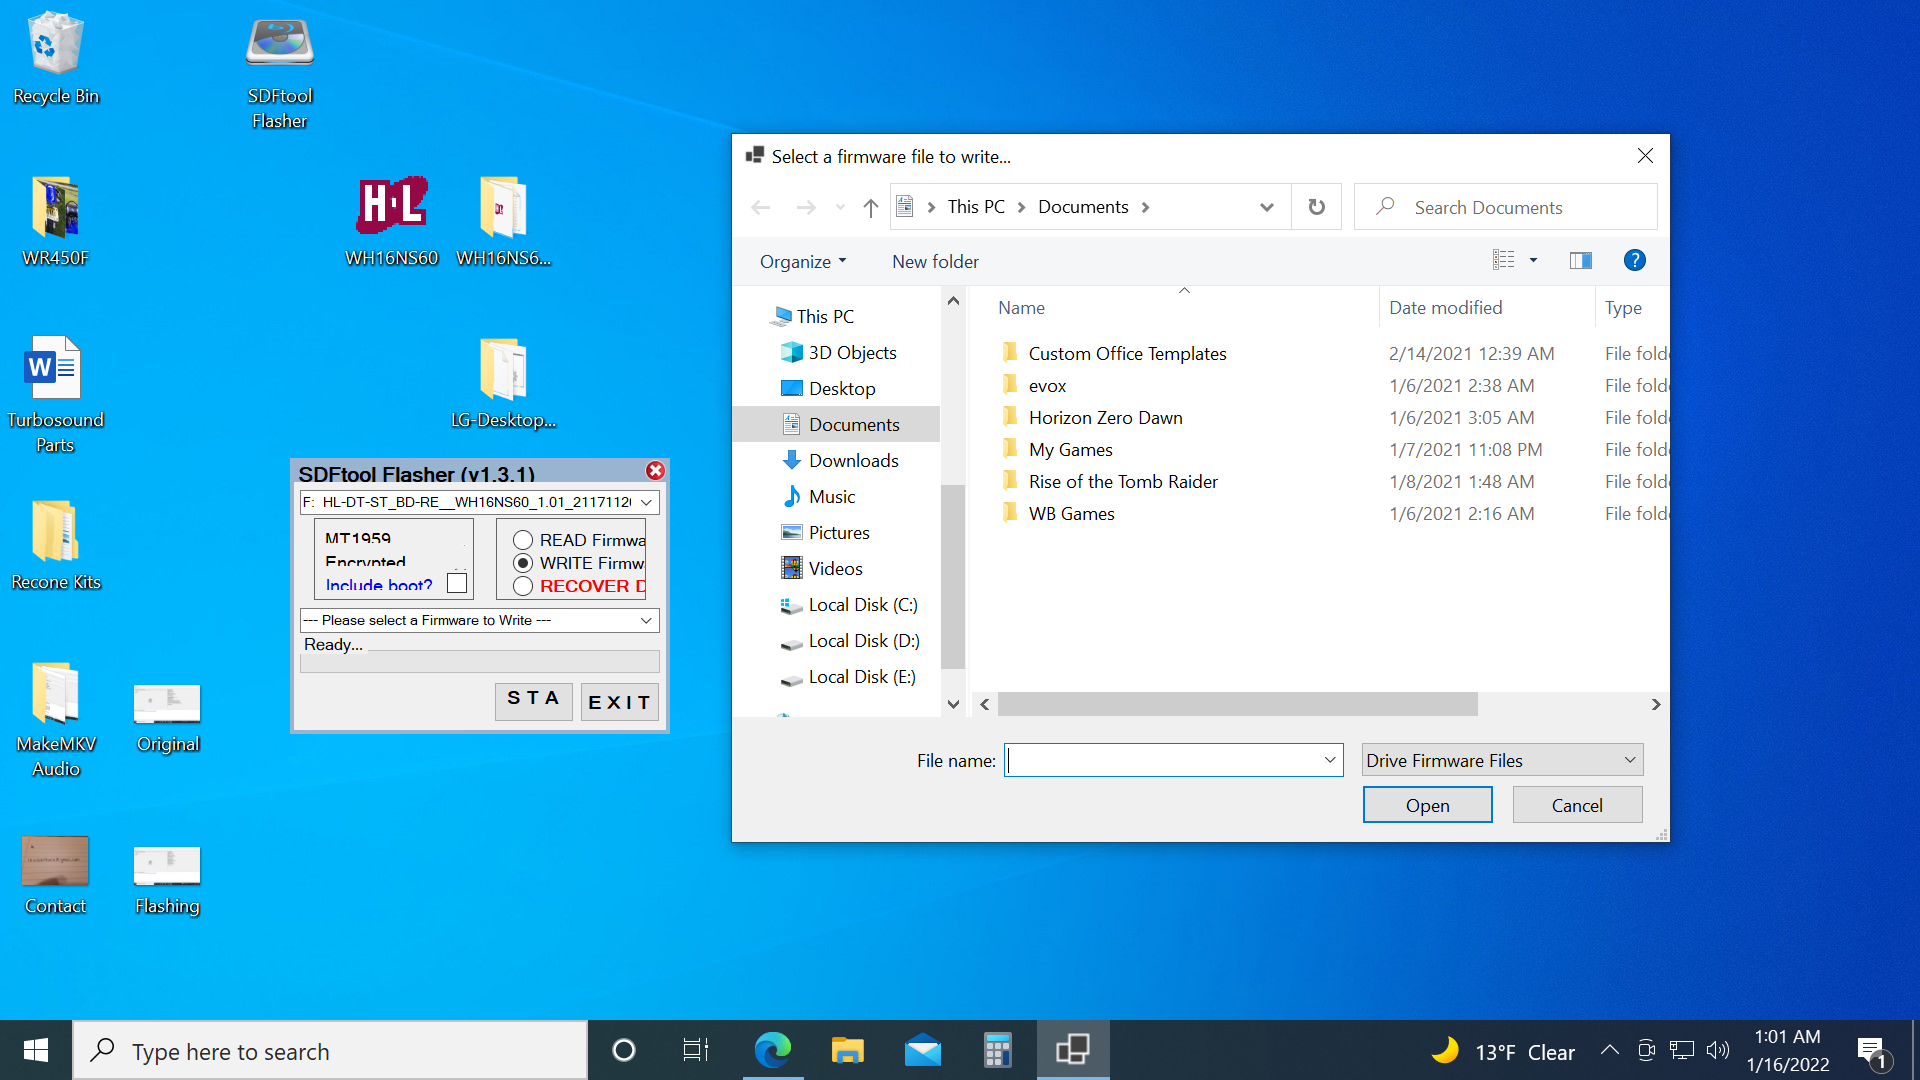Select Music in navigation pane
This screenshot has height=1080, width=1920.
tap(832, 496)
